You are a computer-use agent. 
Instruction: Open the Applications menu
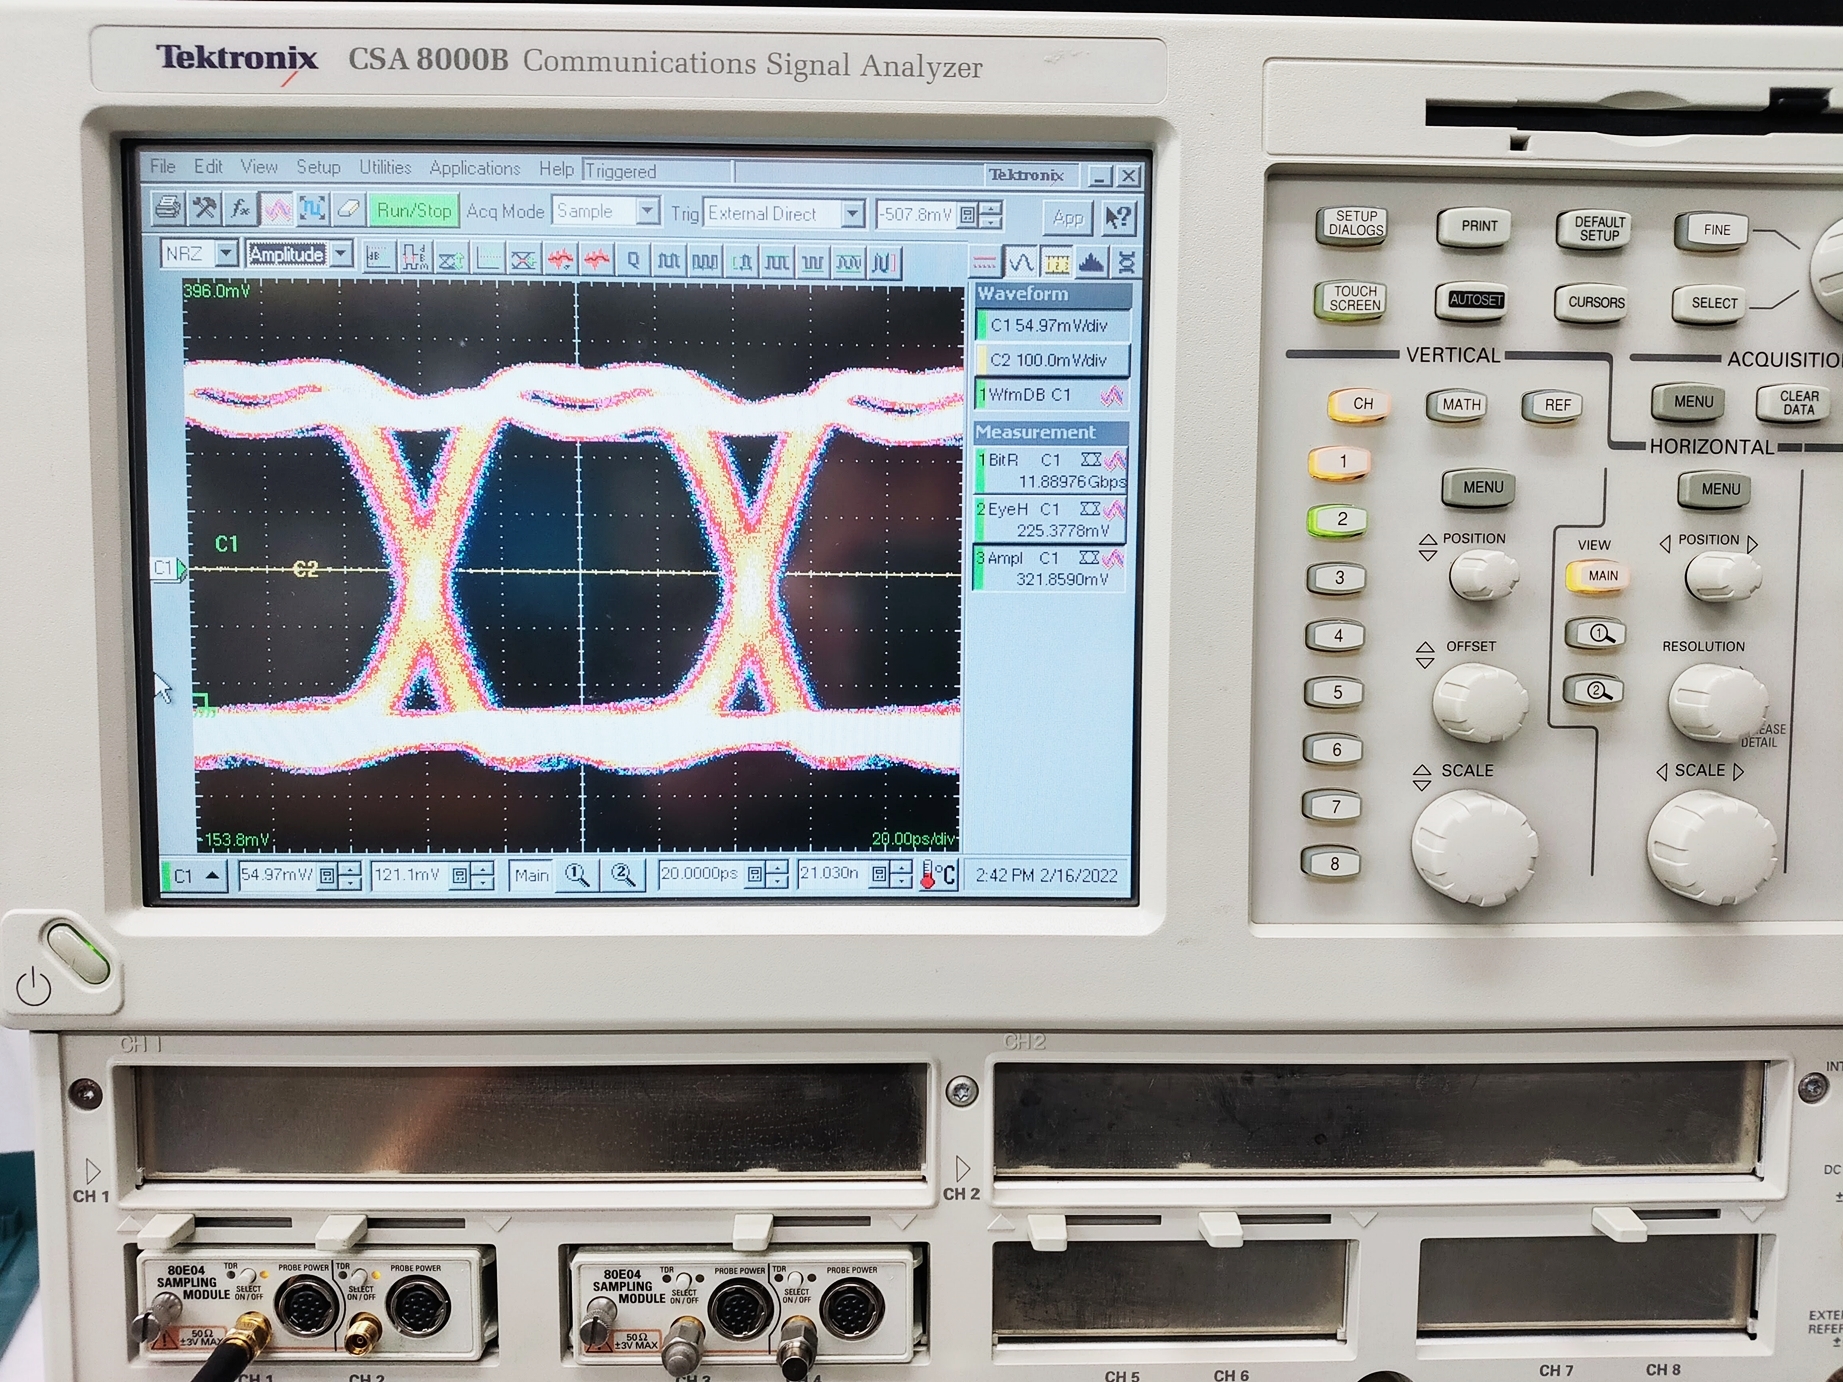tap(475, 169)
